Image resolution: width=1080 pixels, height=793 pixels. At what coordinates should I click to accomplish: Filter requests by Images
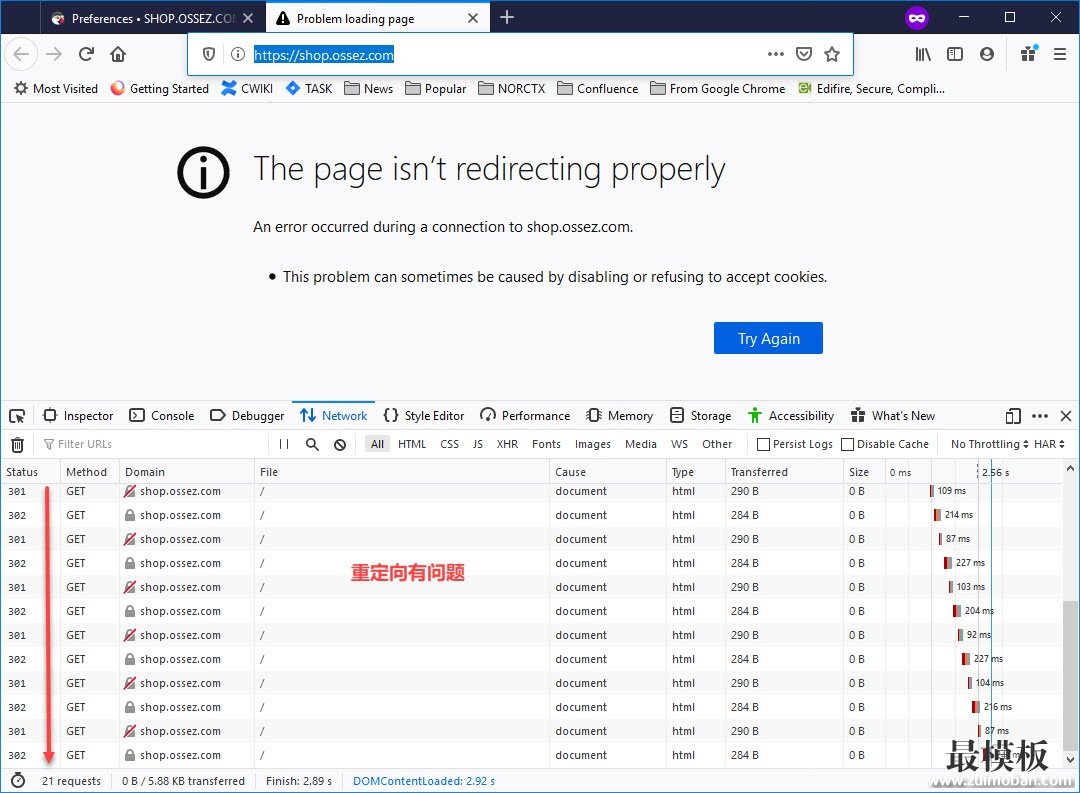(593, 444)
